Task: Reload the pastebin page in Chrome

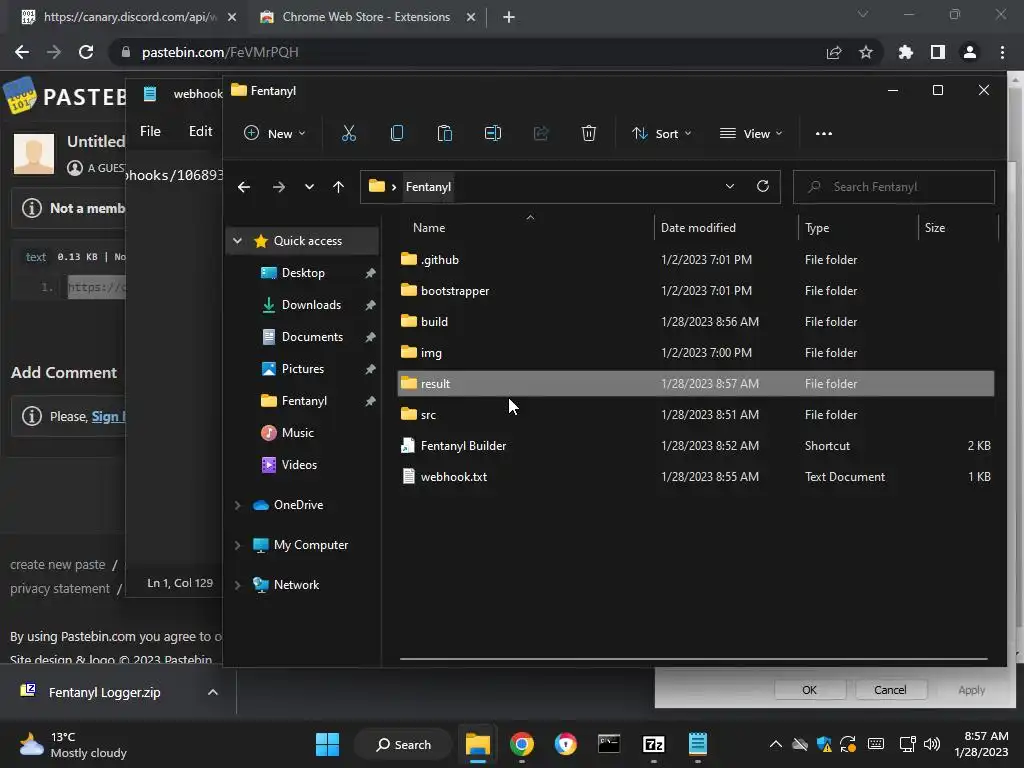Action: [x=86, y=52]
